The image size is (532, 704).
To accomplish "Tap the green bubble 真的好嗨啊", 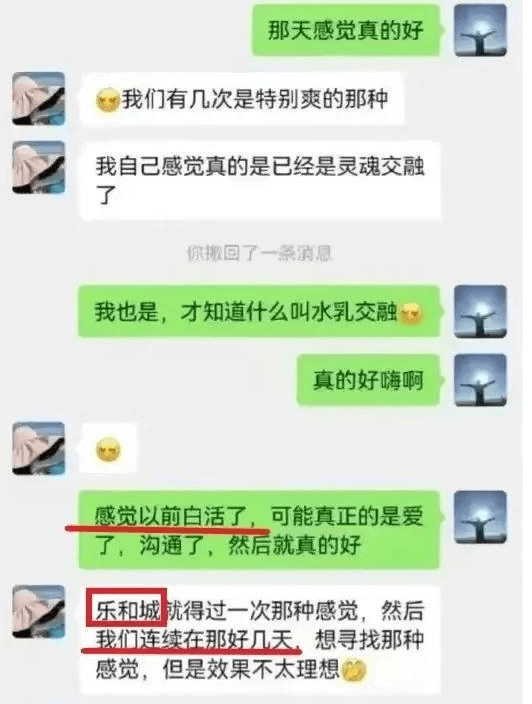I will click(x=368, y=380).
